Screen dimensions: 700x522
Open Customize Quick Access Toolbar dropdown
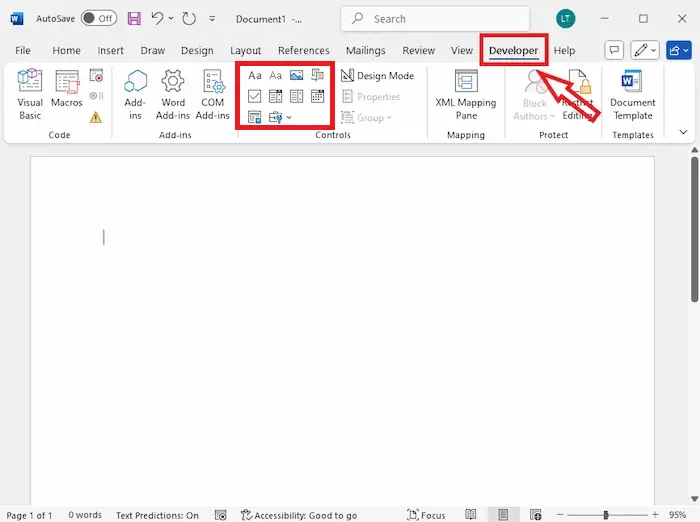click(212, 19)
